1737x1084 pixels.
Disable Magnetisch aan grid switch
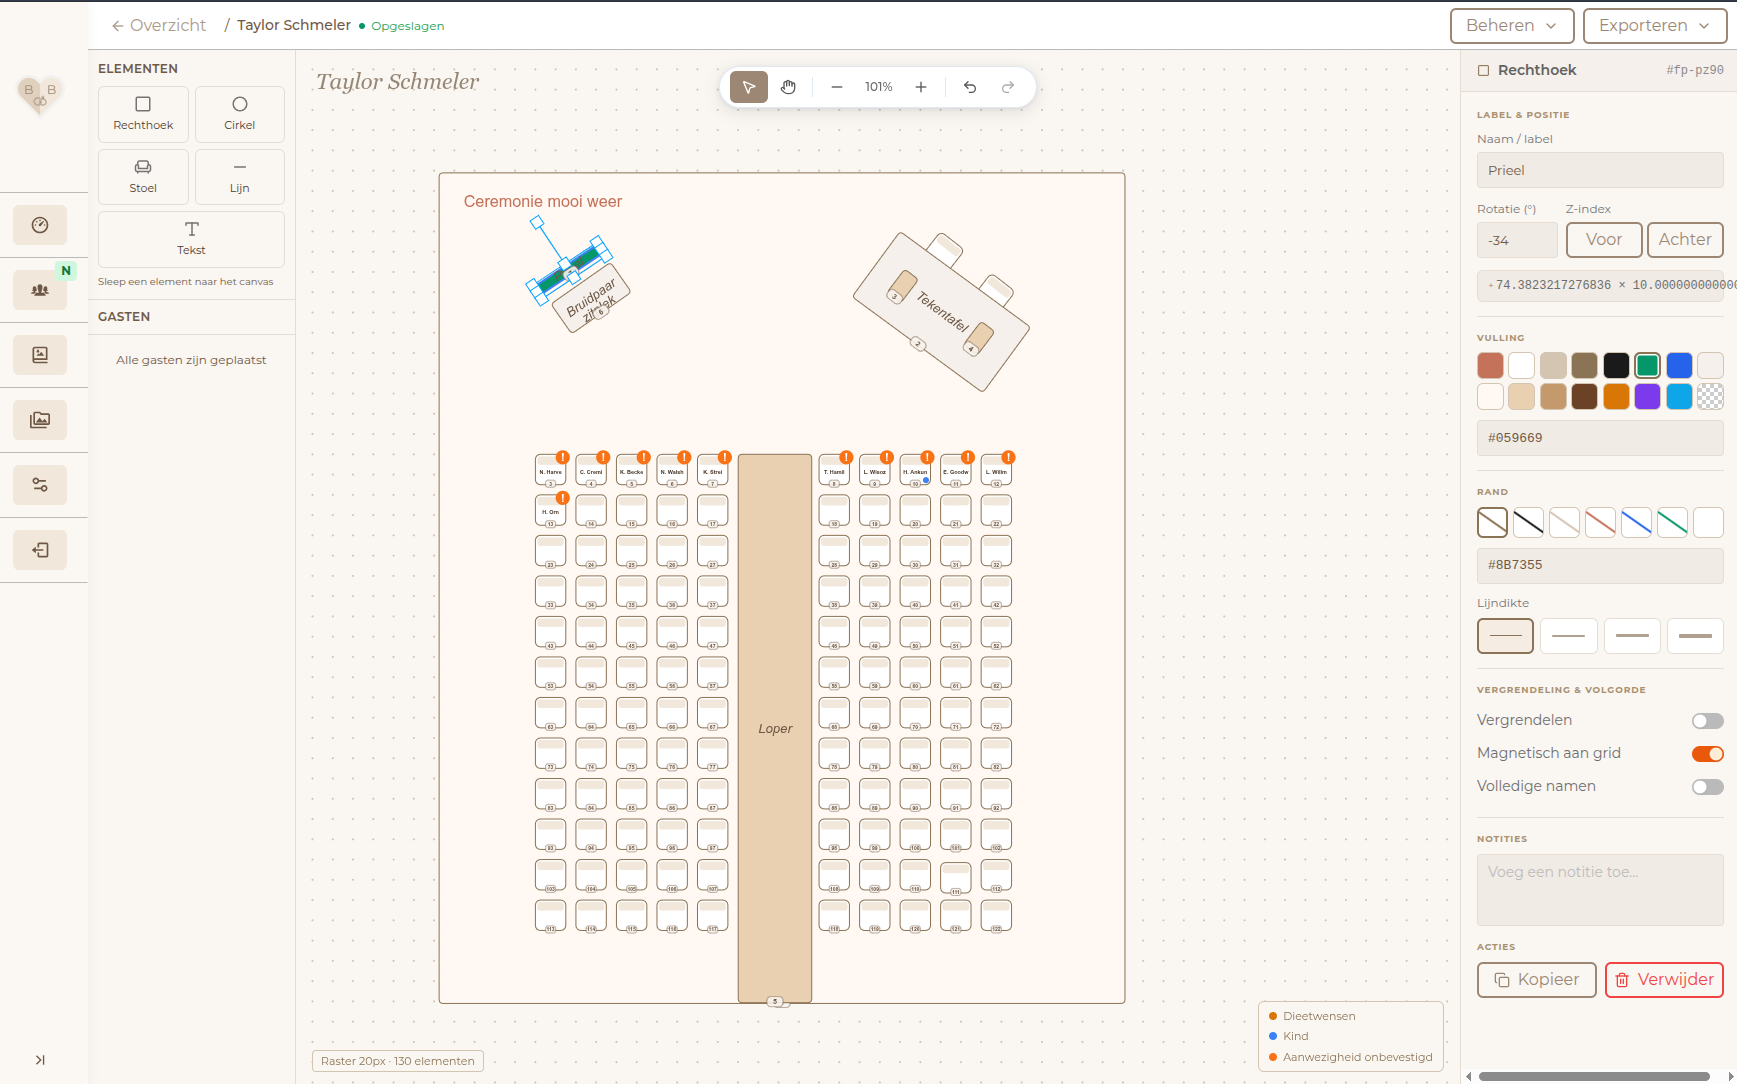(x=1707, y=754)
